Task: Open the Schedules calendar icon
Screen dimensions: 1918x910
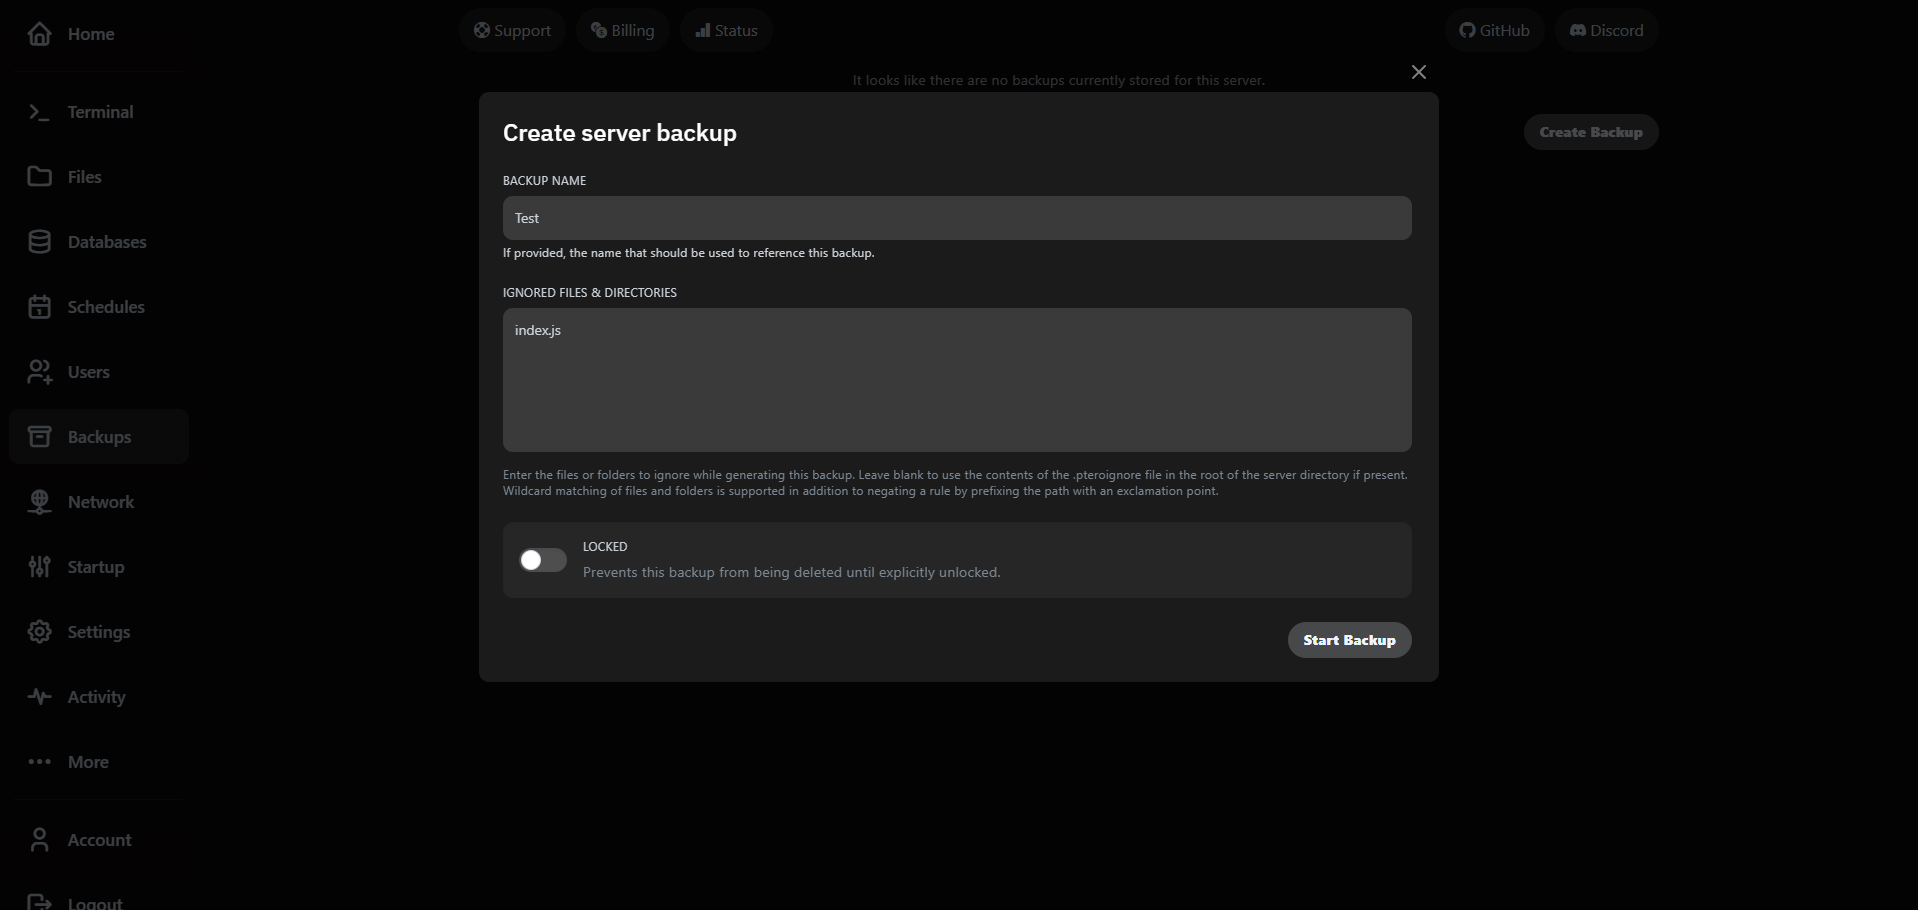Action: pyautogui.click(x=38, y=306)
